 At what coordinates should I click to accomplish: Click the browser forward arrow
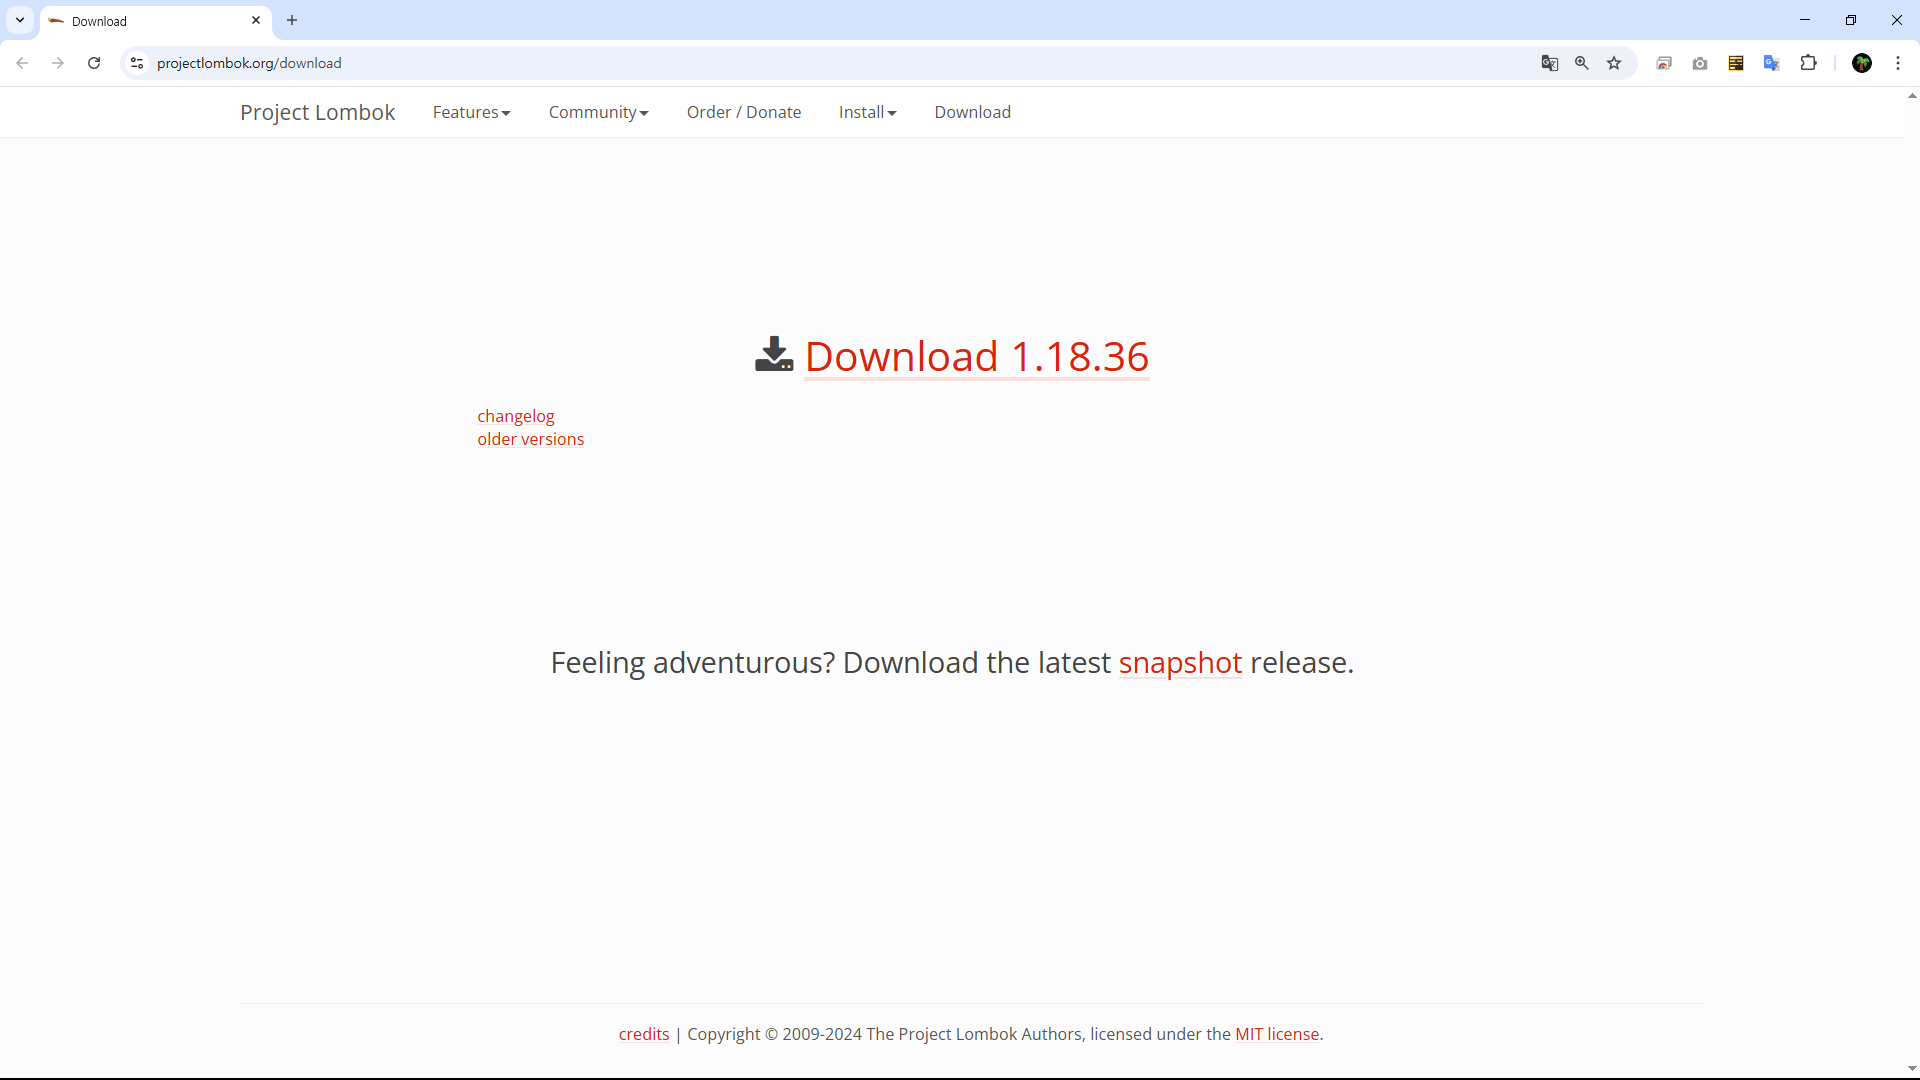[58, 63]
